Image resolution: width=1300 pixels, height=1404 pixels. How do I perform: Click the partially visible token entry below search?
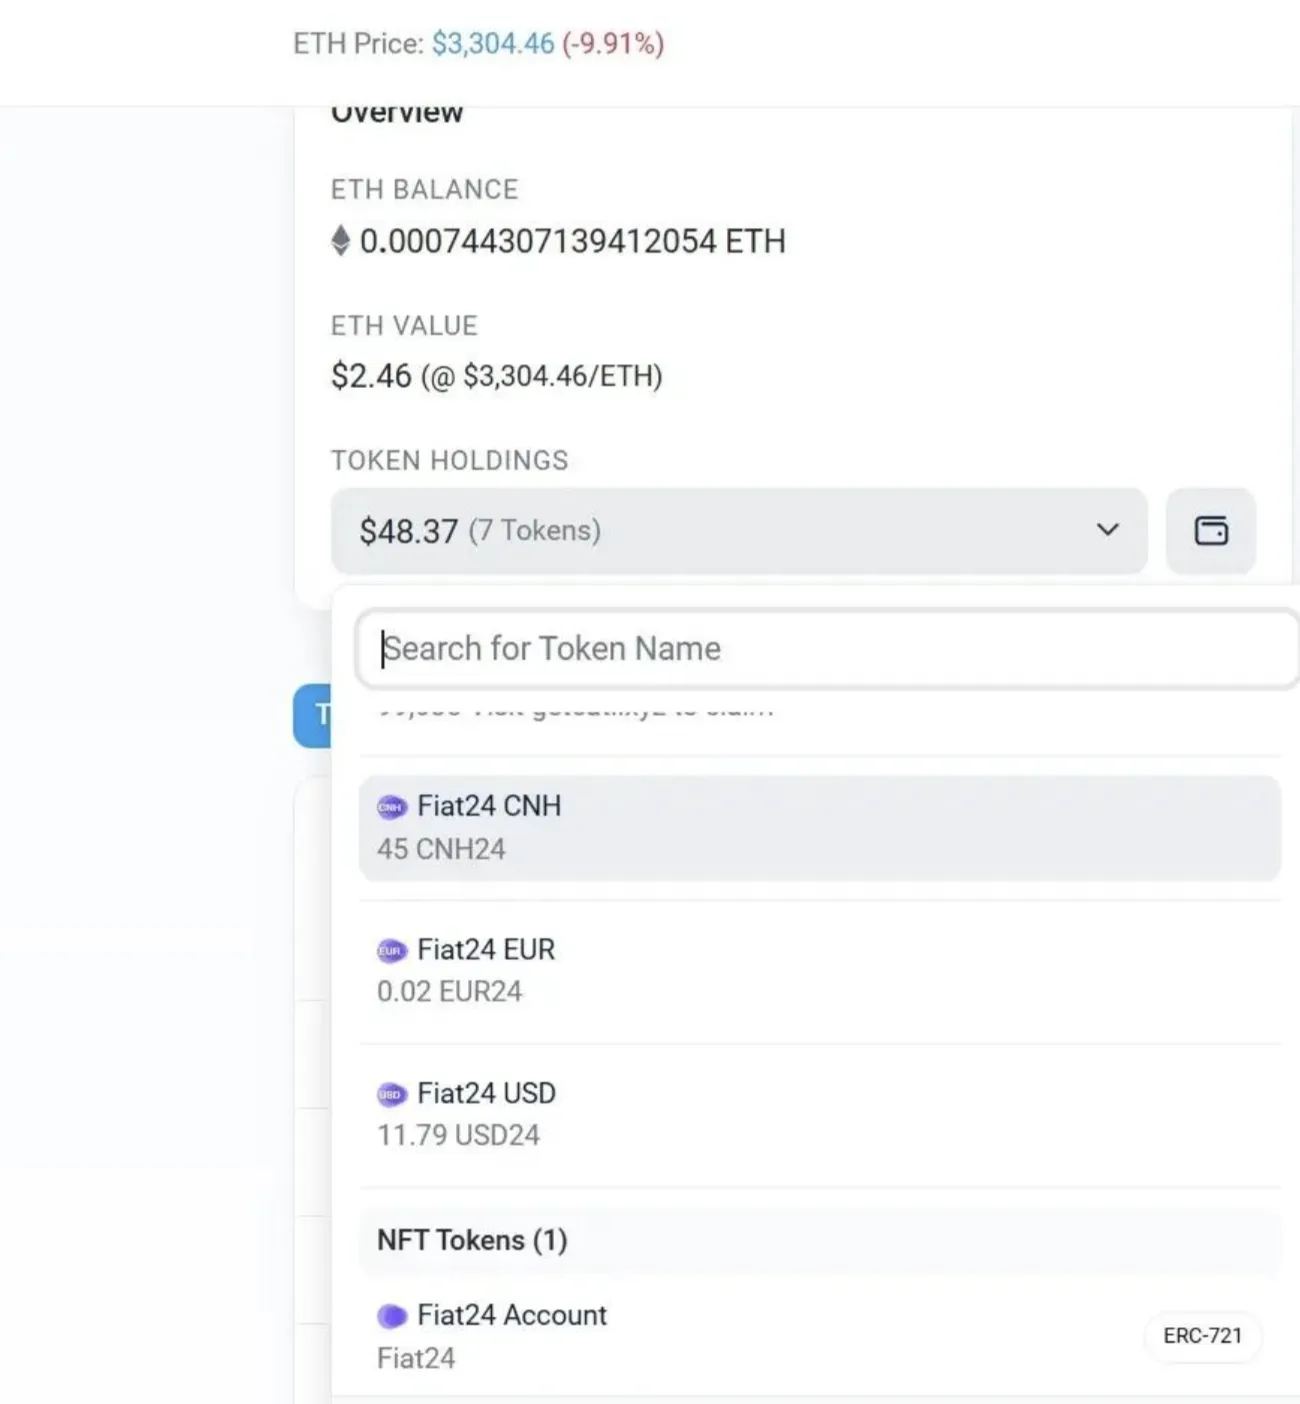[x=575, y=713]
